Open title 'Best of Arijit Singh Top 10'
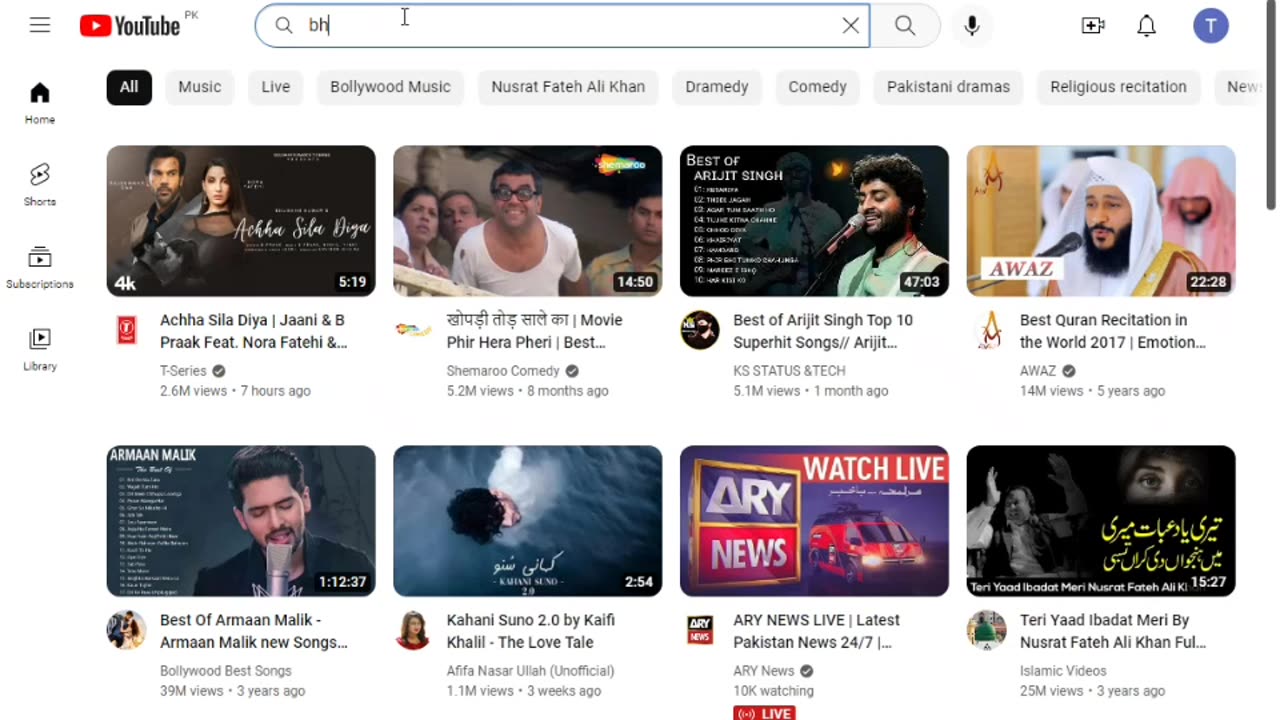Image resolution: width=1280 pixels, height=720 pixels. point(823,331)
